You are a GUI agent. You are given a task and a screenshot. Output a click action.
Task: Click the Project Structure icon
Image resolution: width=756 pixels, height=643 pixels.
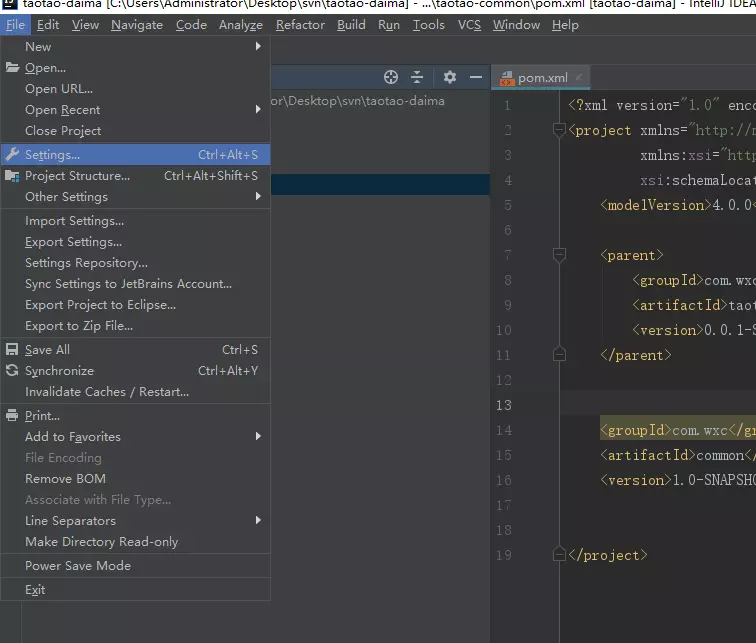tap(12, 175)
